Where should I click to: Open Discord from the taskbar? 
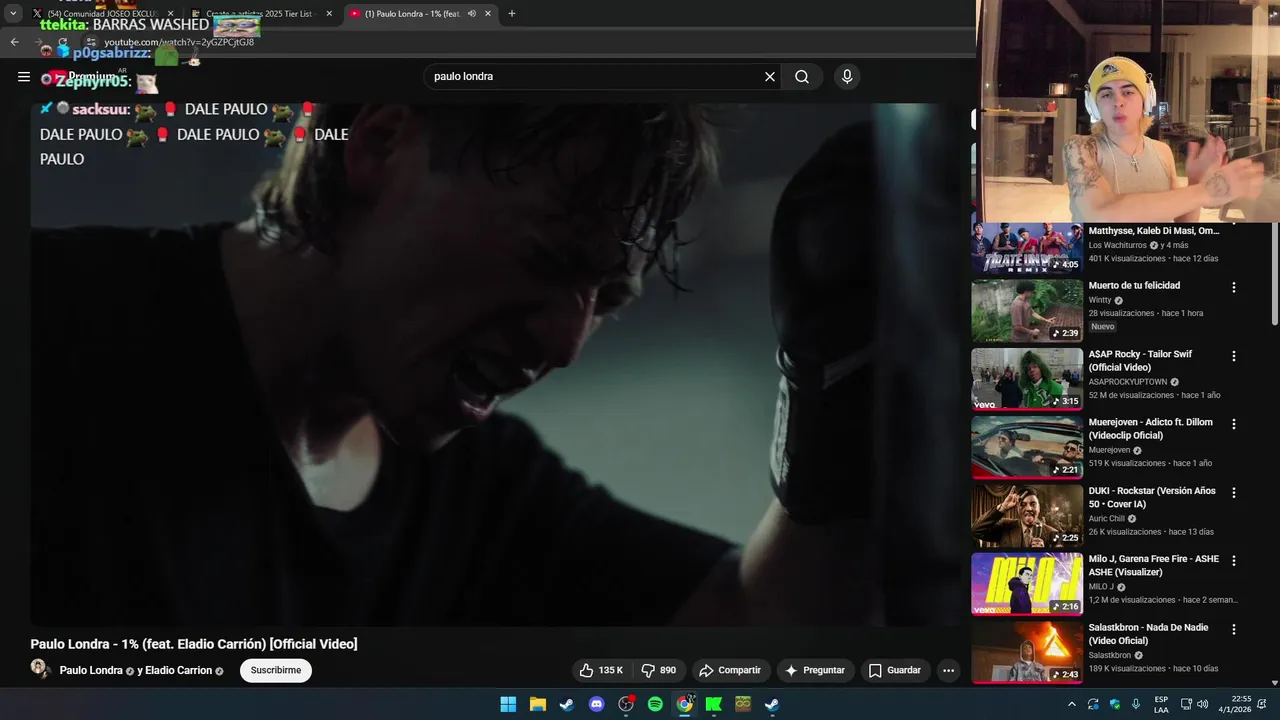point(596,704)
